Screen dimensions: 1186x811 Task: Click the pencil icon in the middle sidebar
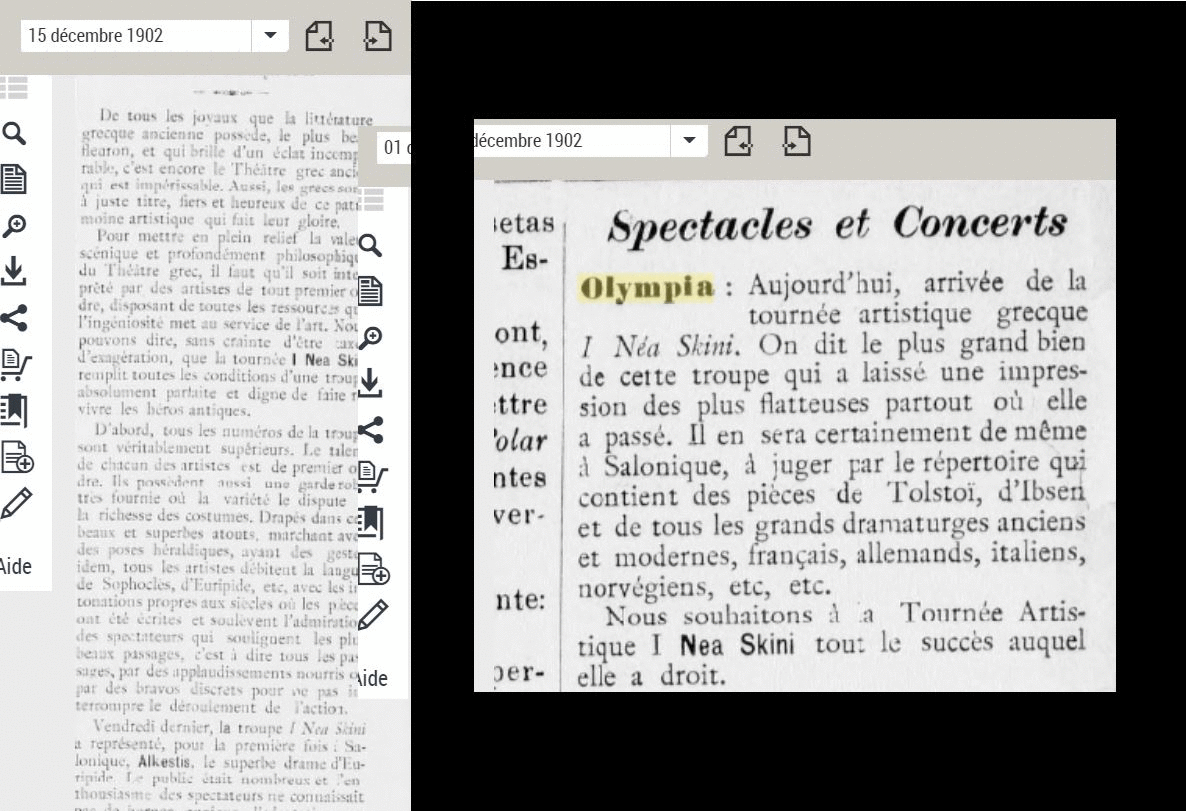[x=372, y=615]
